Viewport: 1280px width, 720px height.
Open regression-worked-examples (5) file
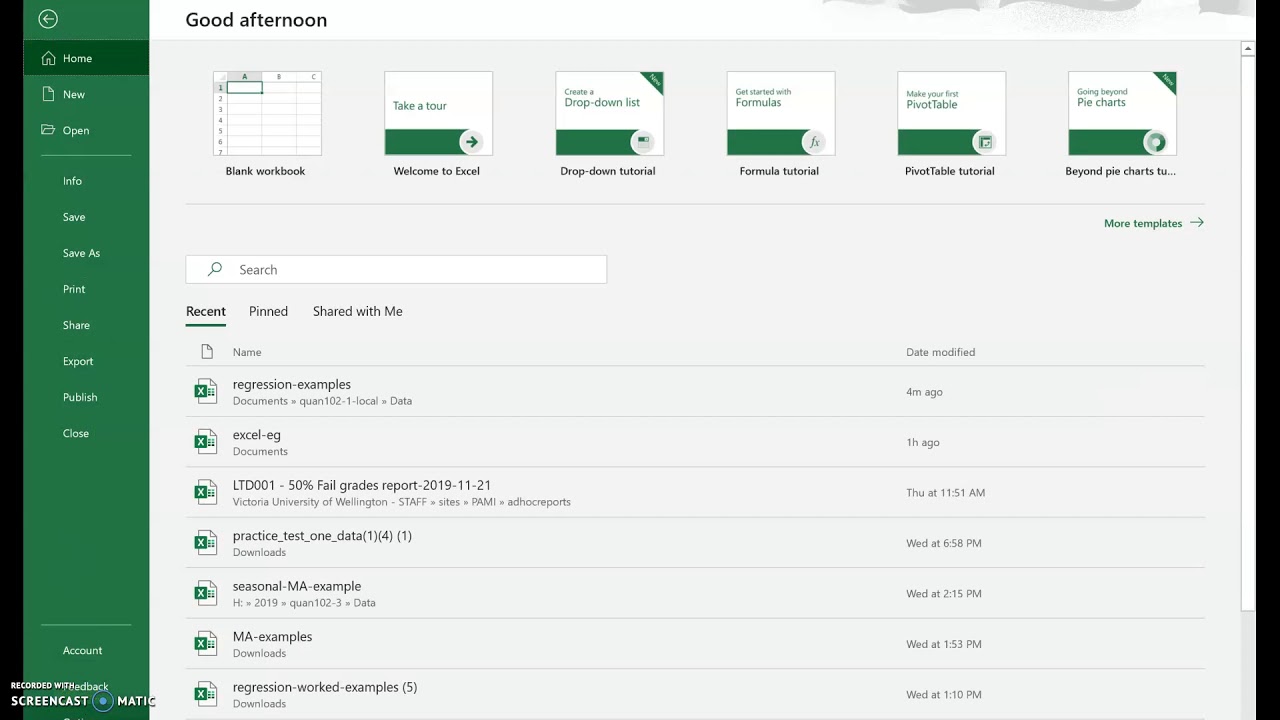click(695, 694)
